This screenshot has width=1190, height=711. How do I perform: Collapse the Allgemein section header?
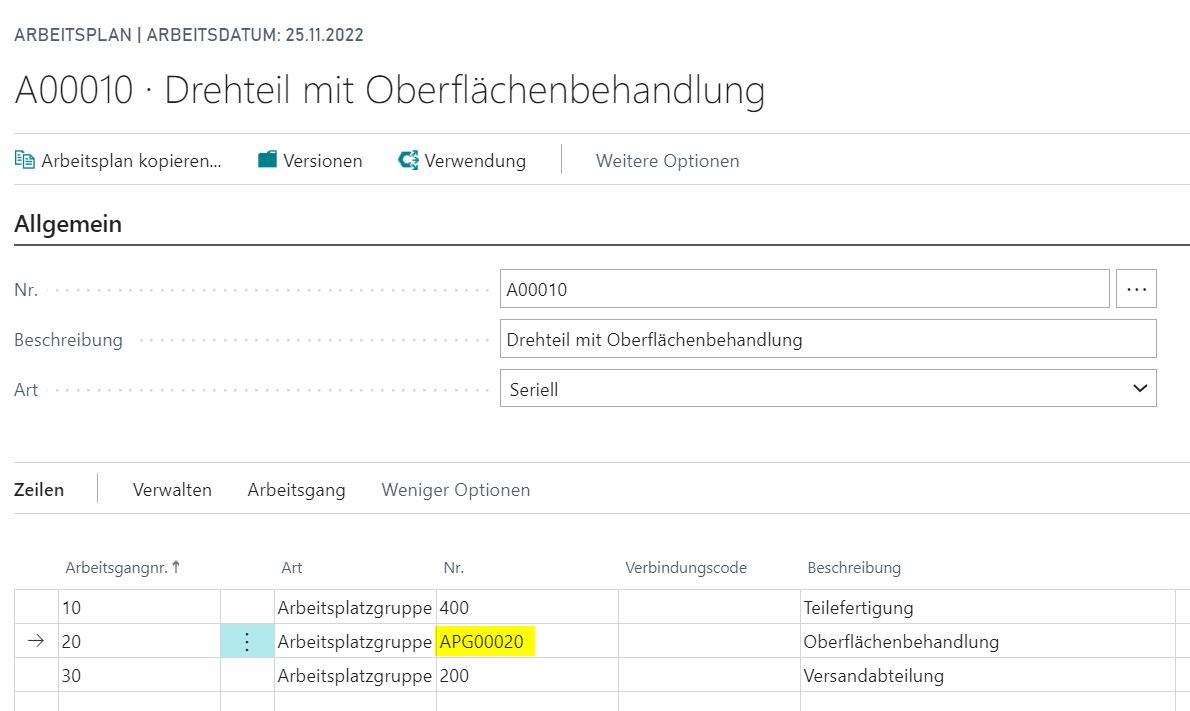coord(68,224)
